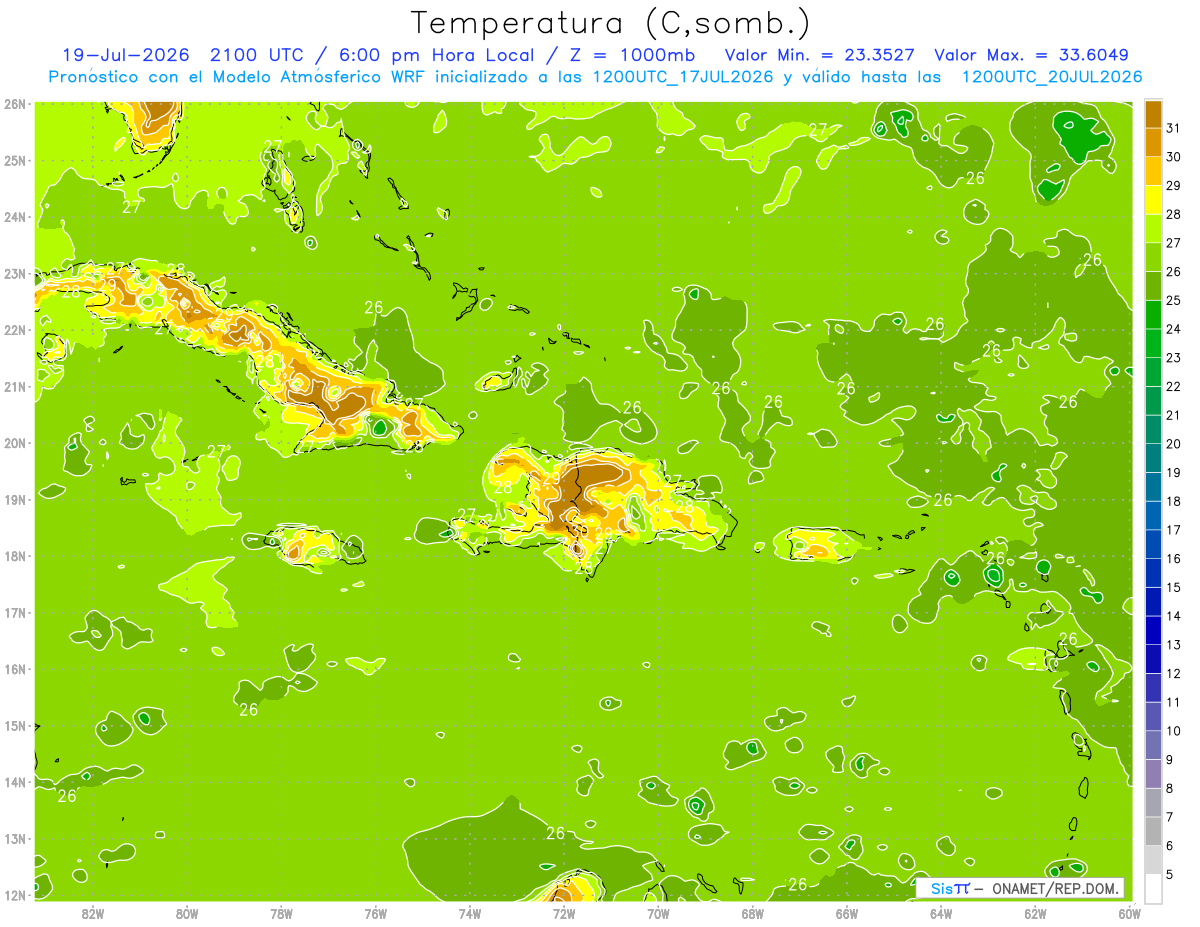1200x927 pixels.
Task: Click the 70W longitude axis label
Action: pyautogui.click(x=658, y=913)
